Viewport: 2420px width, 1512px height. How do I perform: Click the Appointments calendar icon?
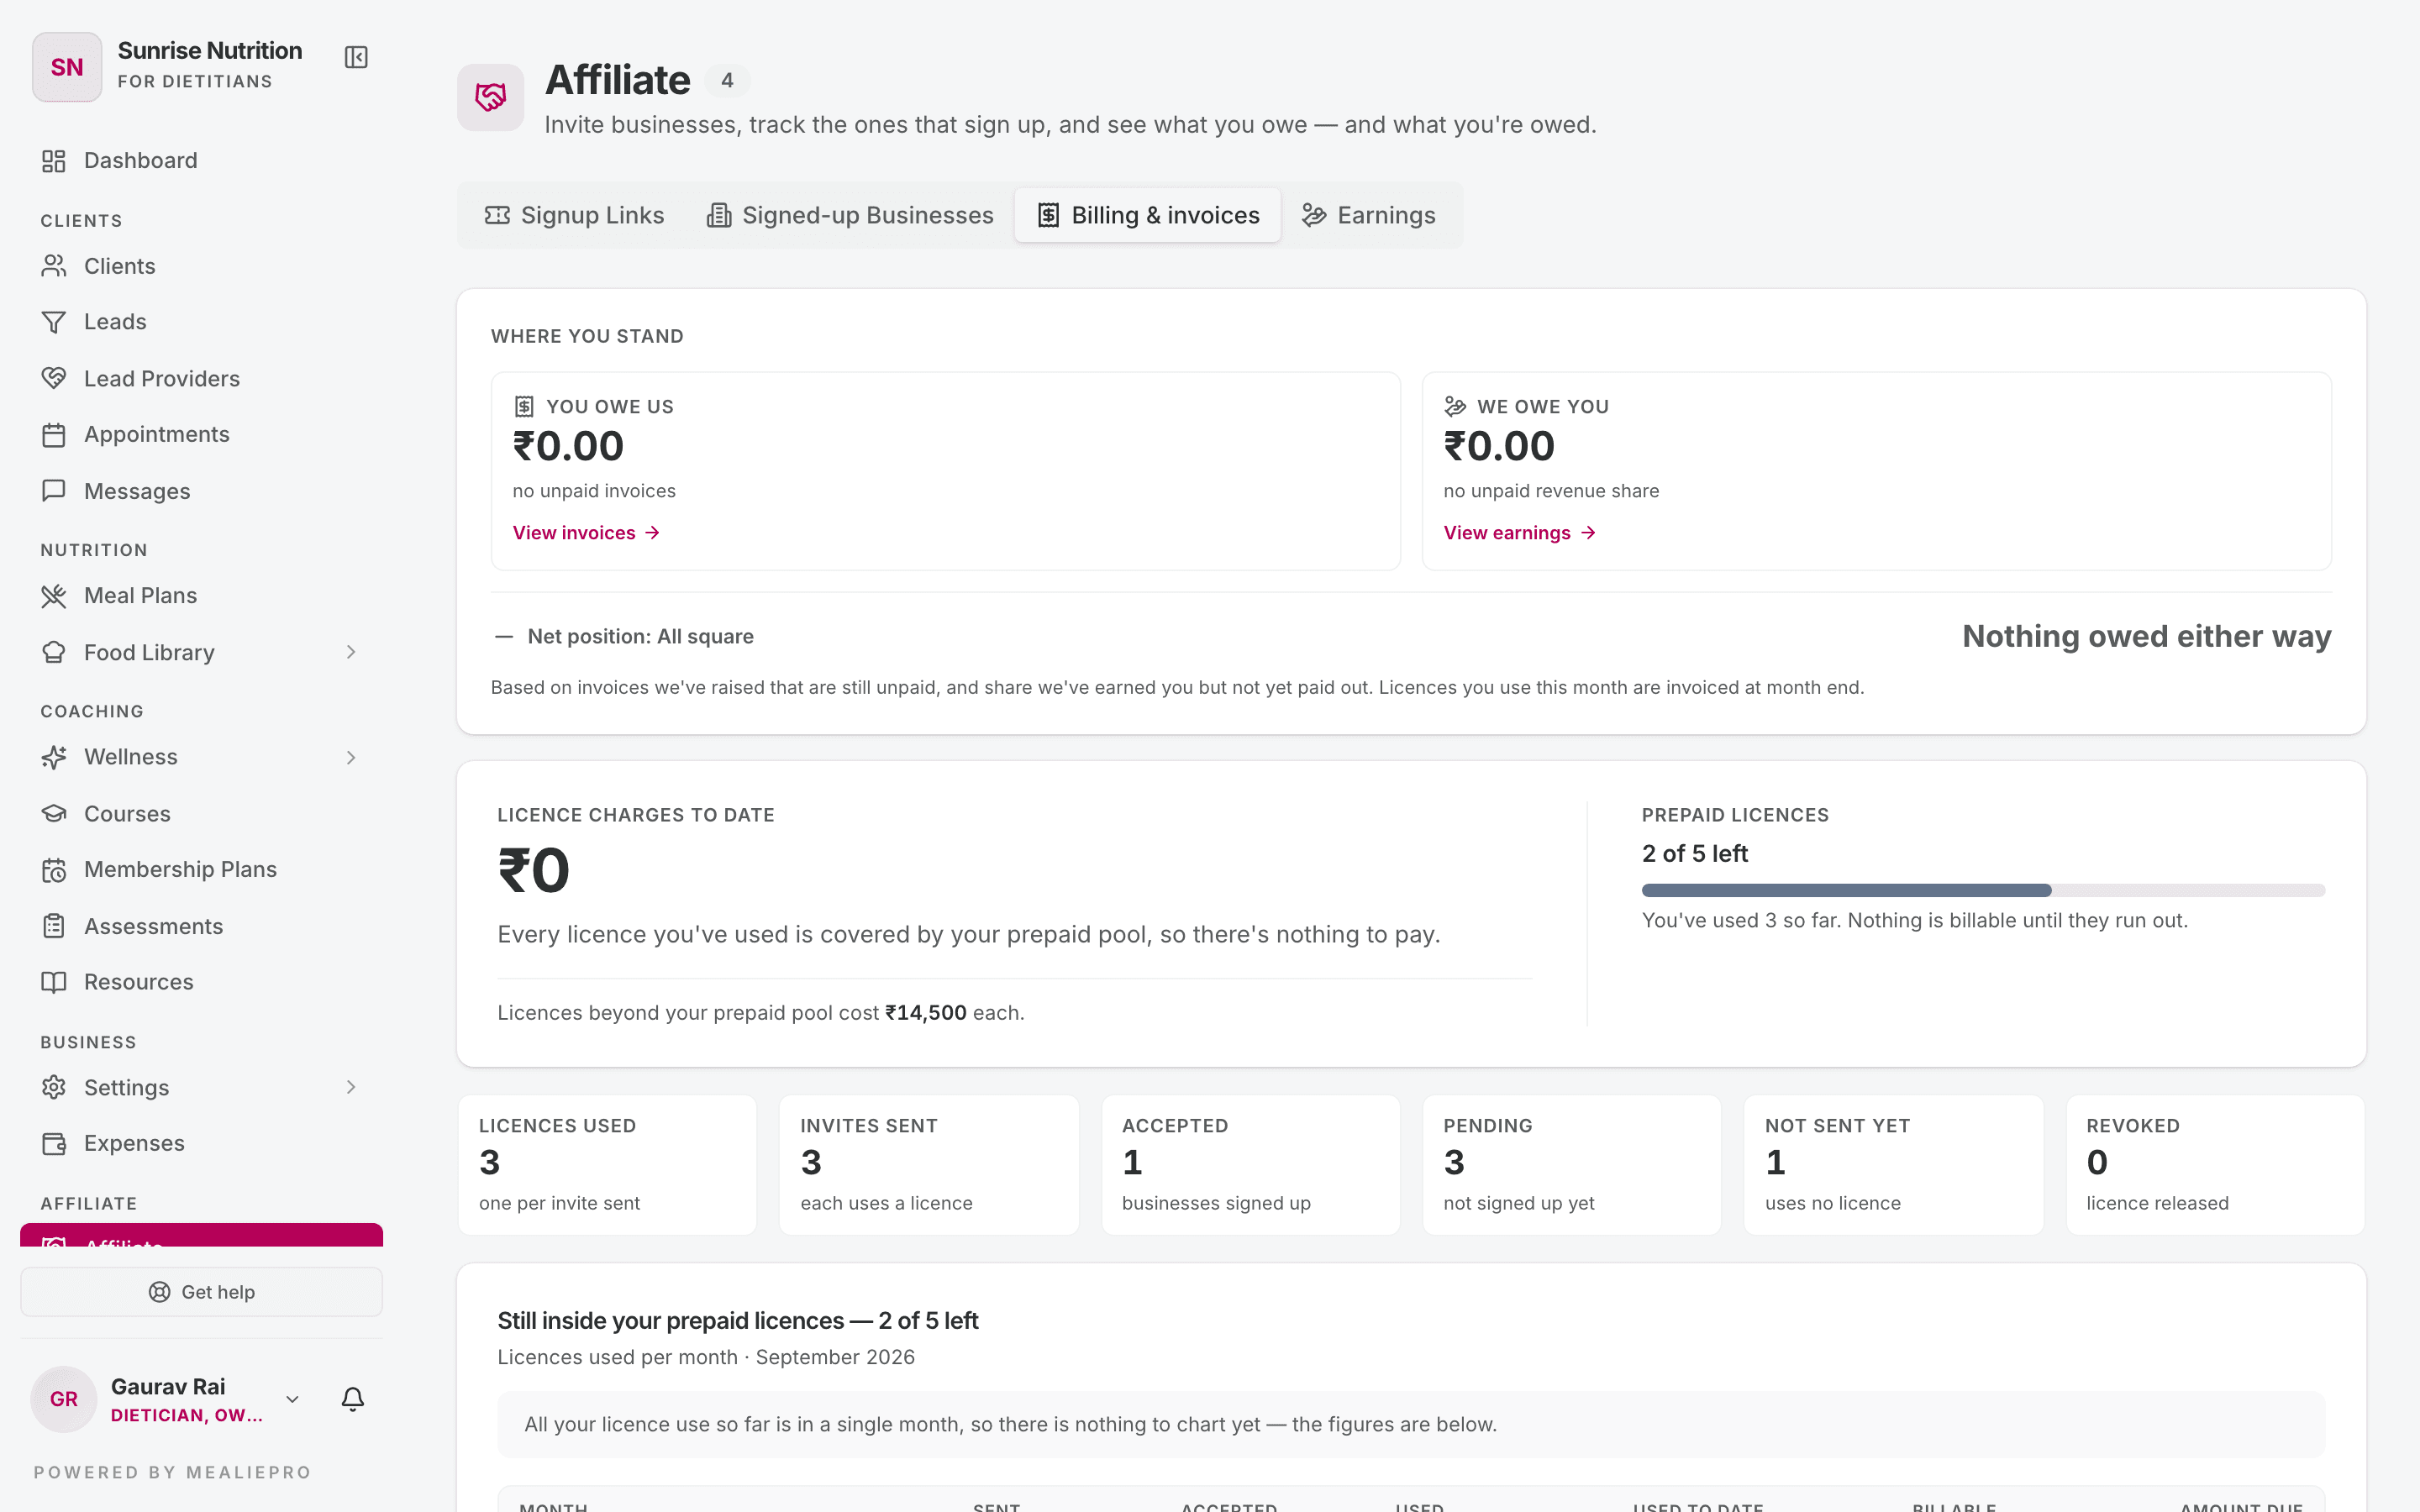(54, 435)
